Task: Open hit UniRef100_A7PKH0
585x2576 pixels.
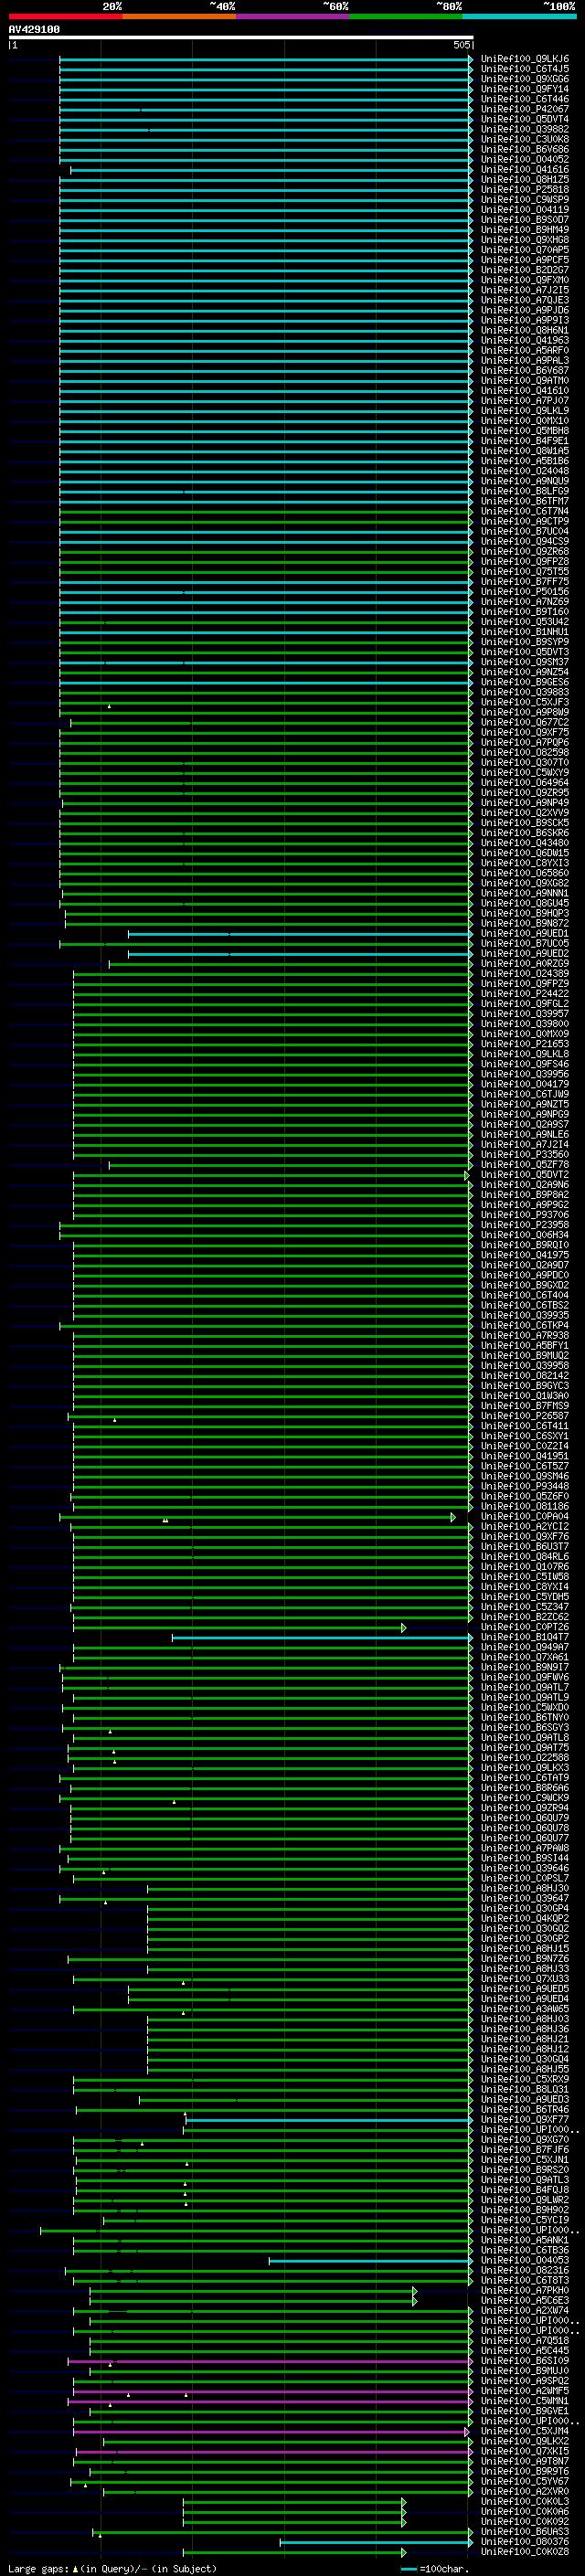Action: (524, 2290)
